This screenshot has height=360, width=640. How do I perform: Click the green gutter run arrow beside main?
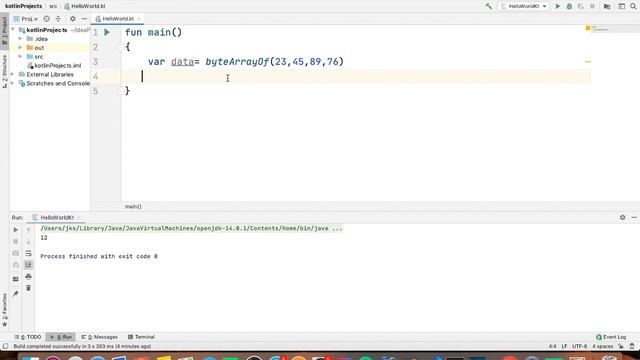(107, 32)
